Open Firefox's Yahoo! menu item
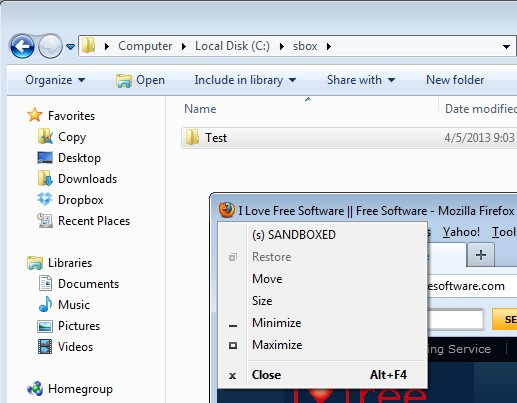The image size is (517, 403). [x=461, y=232]
